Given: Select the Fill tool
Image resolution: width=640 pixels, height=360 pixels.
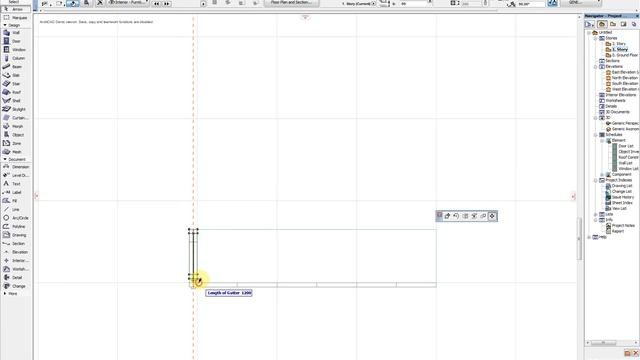Looking at the screenshot, I should tap(16, 201).
